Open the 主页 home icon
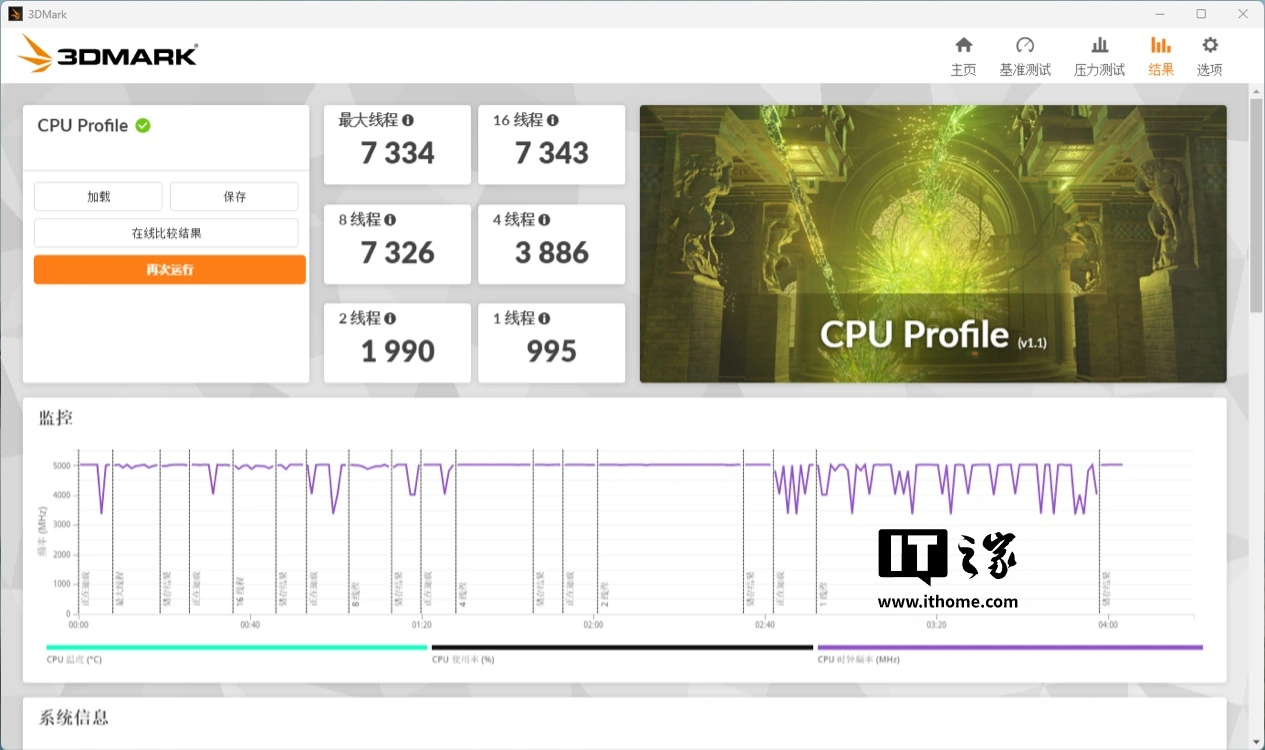The image size is (1265, 750). (964, 45)
